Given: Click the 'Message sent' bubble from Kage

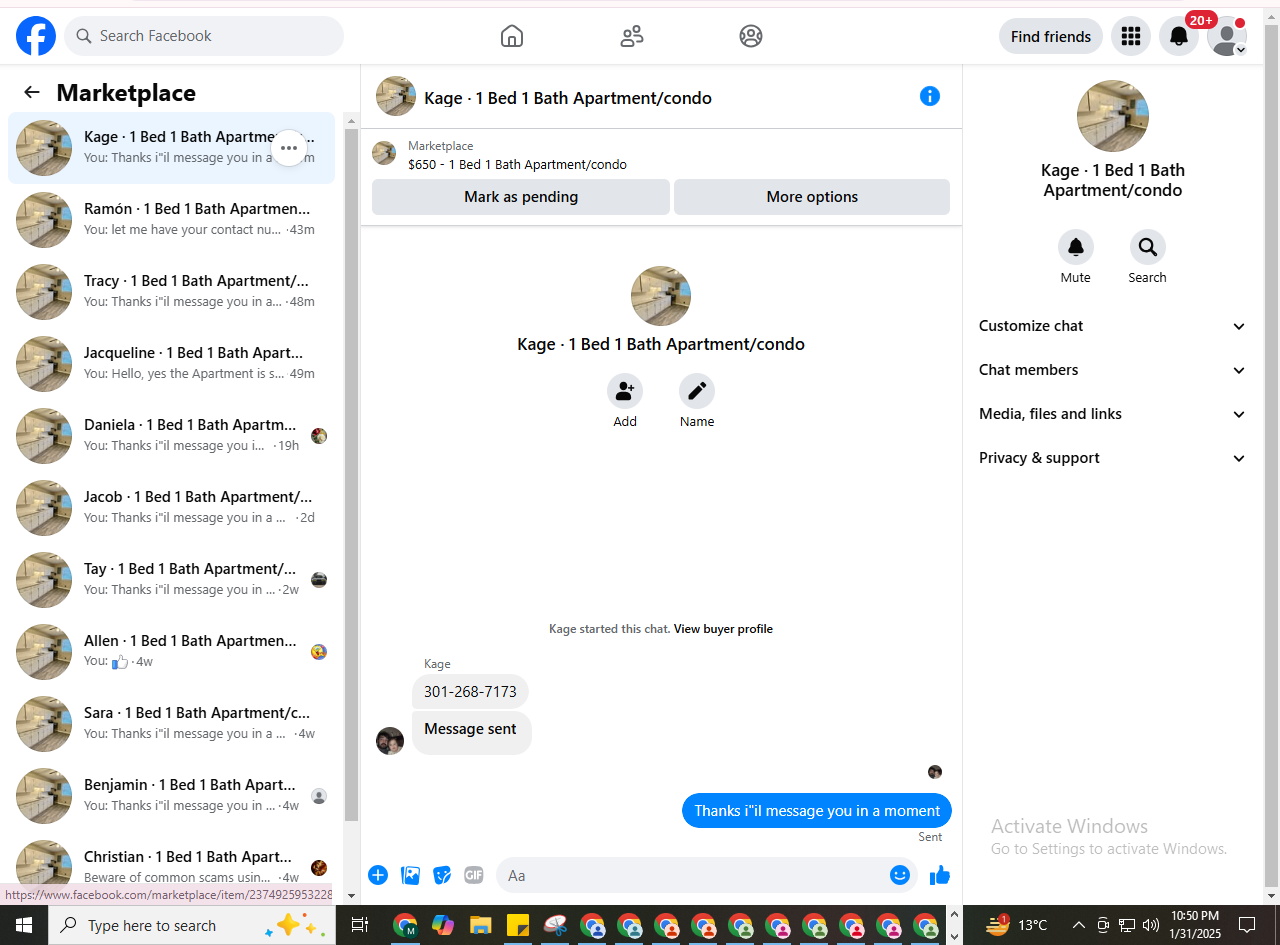Looking at the screenshot, I should point(471,732).
